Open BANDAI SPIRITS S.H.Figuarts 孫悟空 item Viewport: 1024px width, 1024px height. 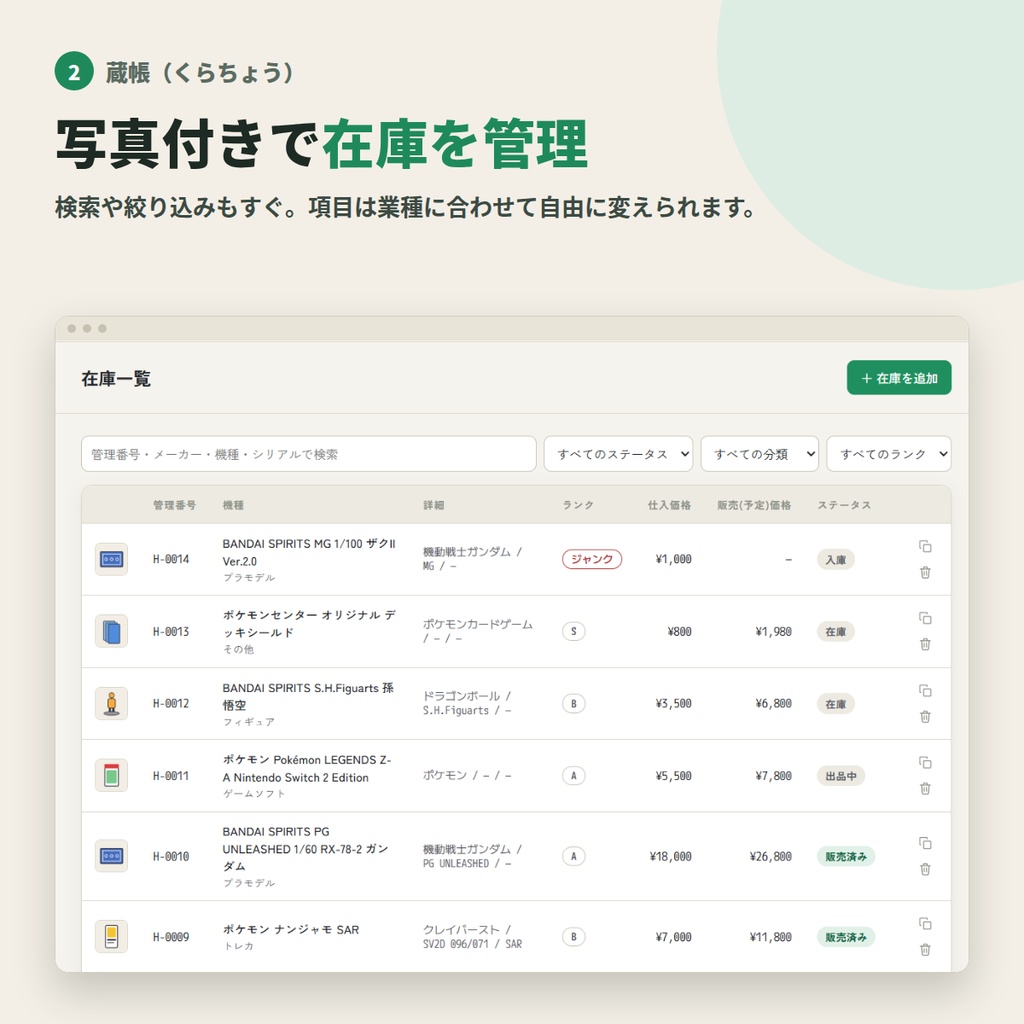tap(308, 696)
